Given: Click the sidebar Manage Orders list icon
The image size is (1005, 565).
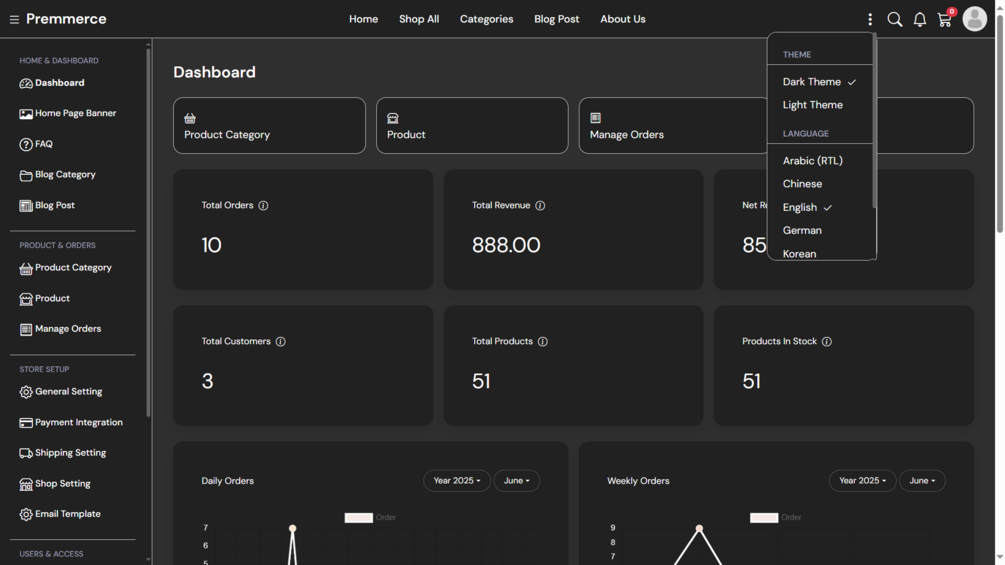Looking at the screenshot, I should 26,329.
